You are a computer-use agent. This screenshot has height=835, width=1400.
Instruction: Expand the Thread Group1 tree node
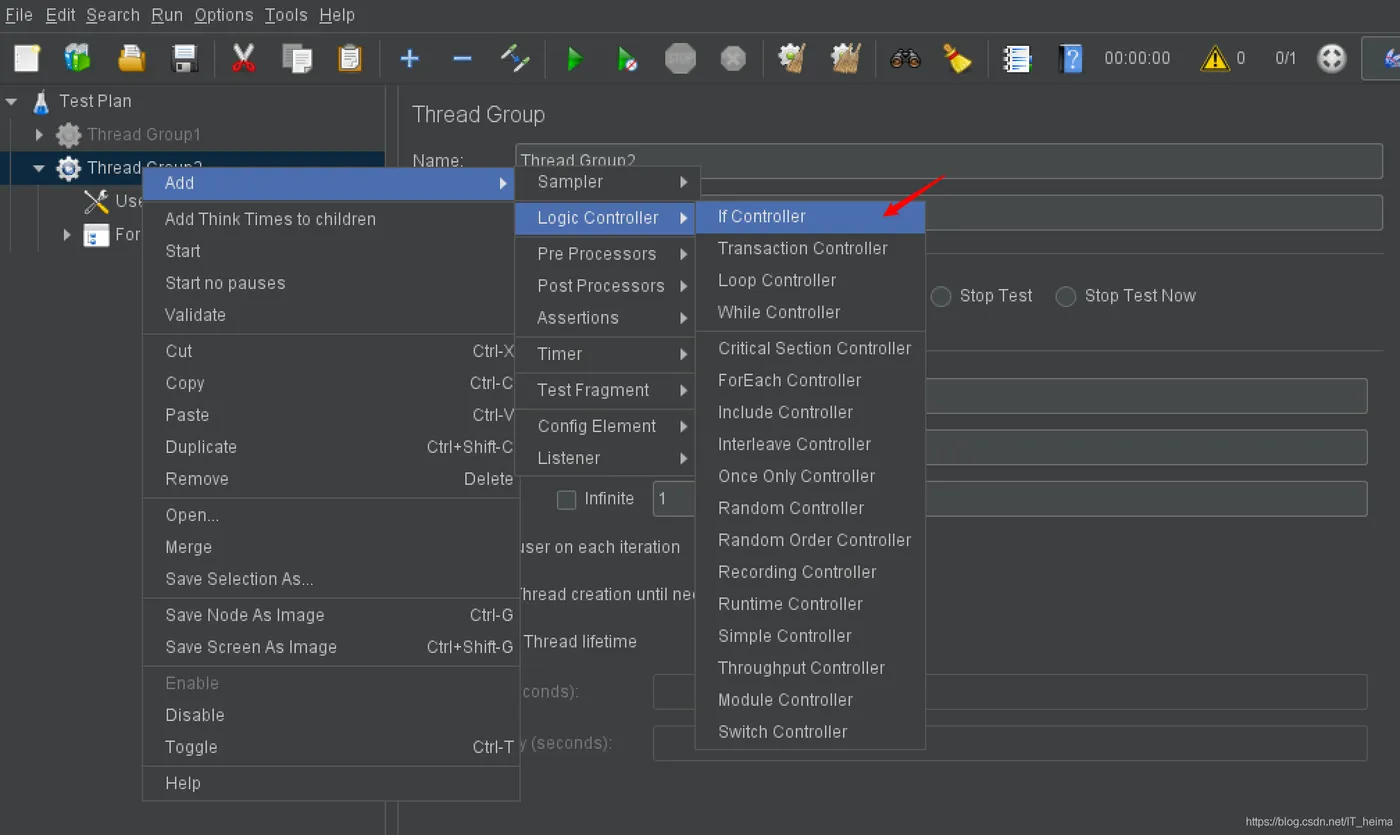pyautogui.click(x=39, y=134)
